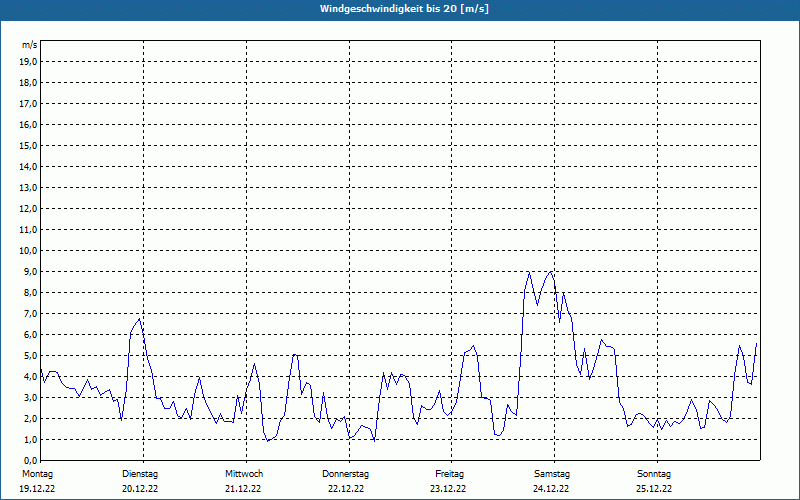Click the "Samstag" day label

pyautogui.click(x=552, y=474)
